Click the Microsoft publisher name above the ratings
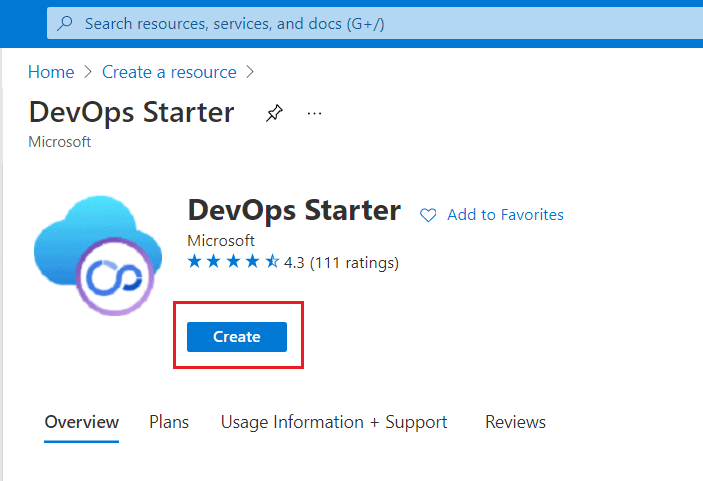This screenshot has height=481, width=703. (221, 241)
